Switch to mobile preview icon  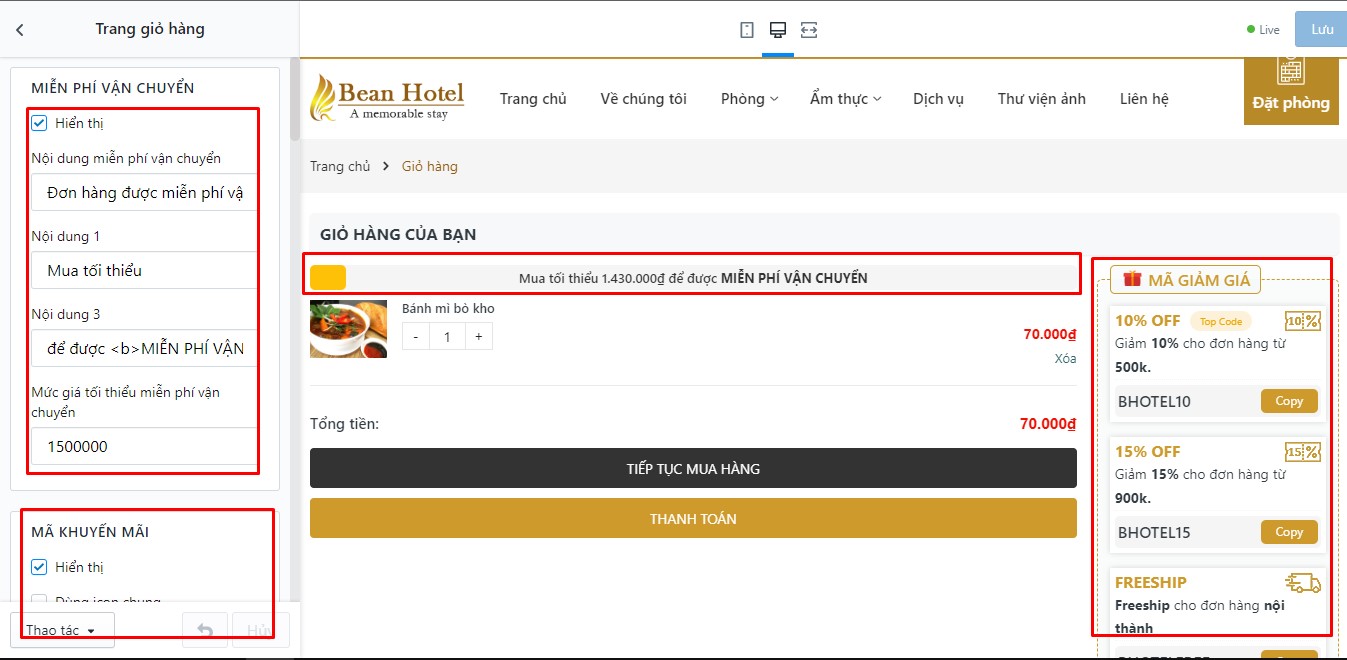click(x=746, y=30)
